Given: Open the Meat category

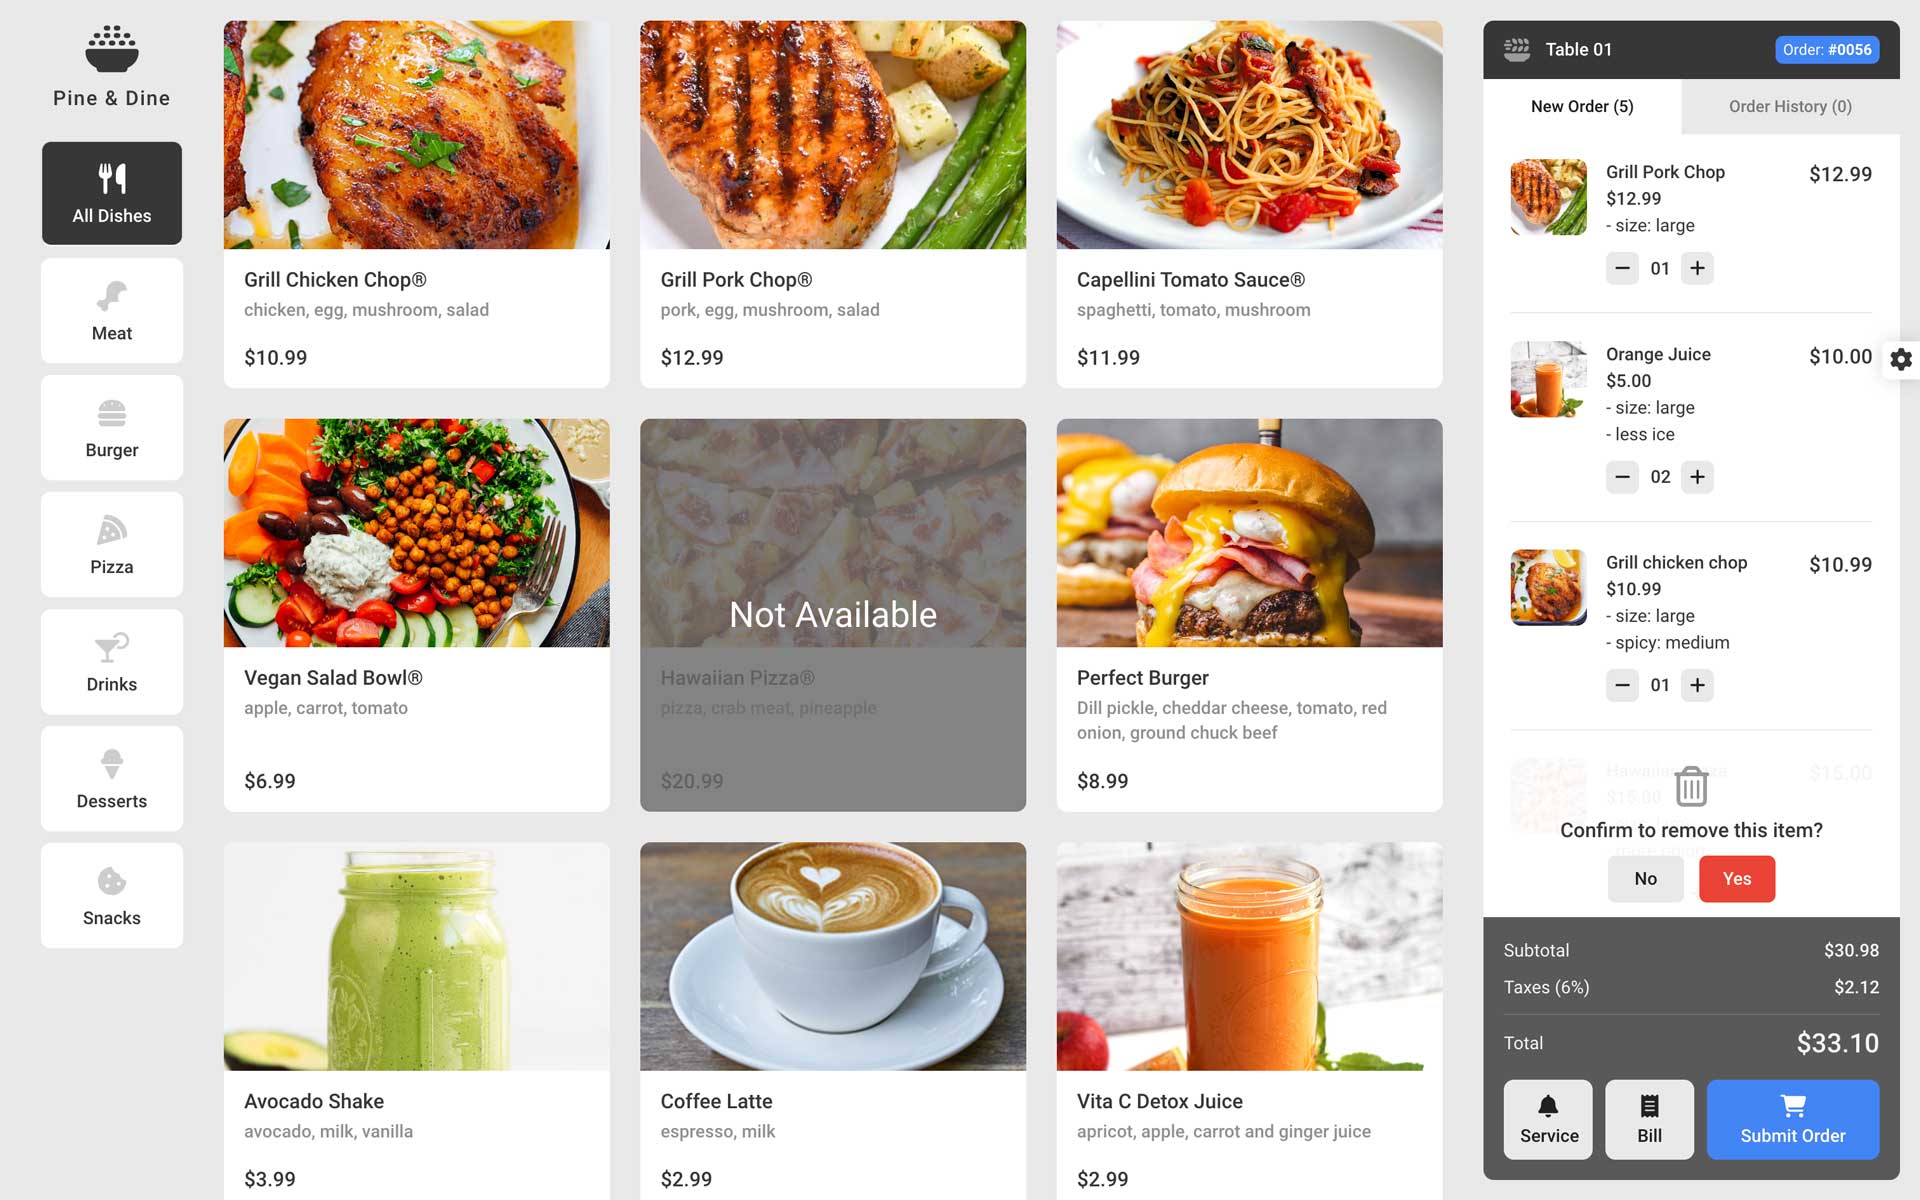Looking at the screenshot, I should 111,310.
